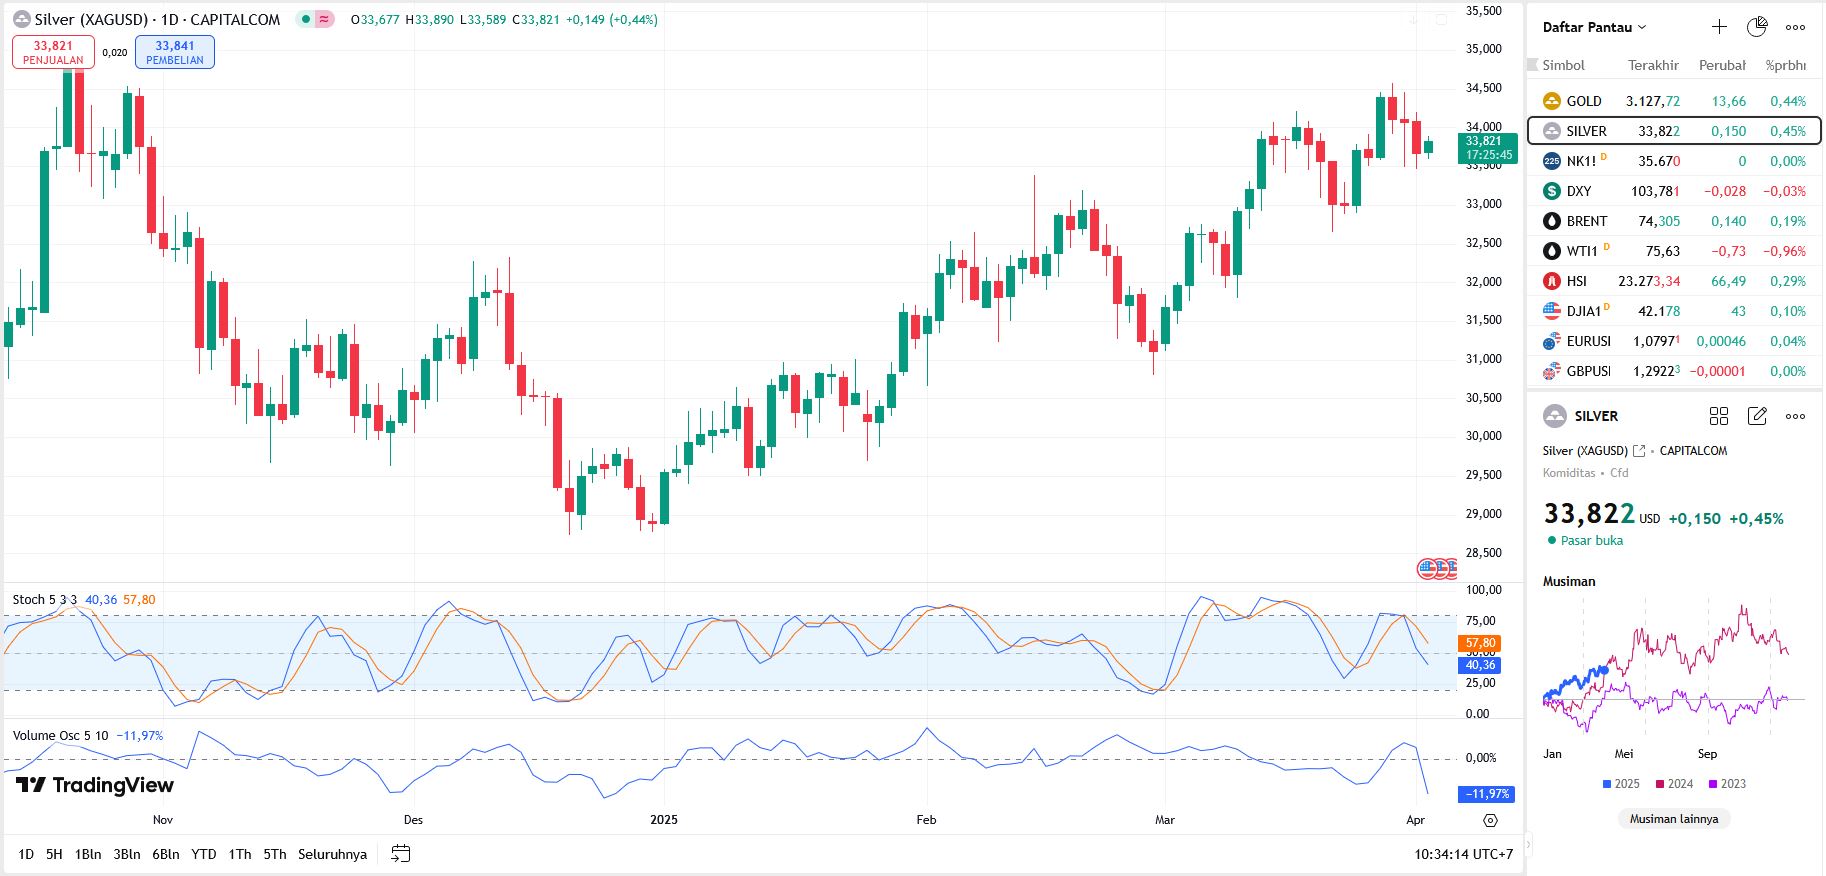This screenshot has height=876, width=1826.
Task: Select GOLD in the watchlist
Action: (1584, 101)
